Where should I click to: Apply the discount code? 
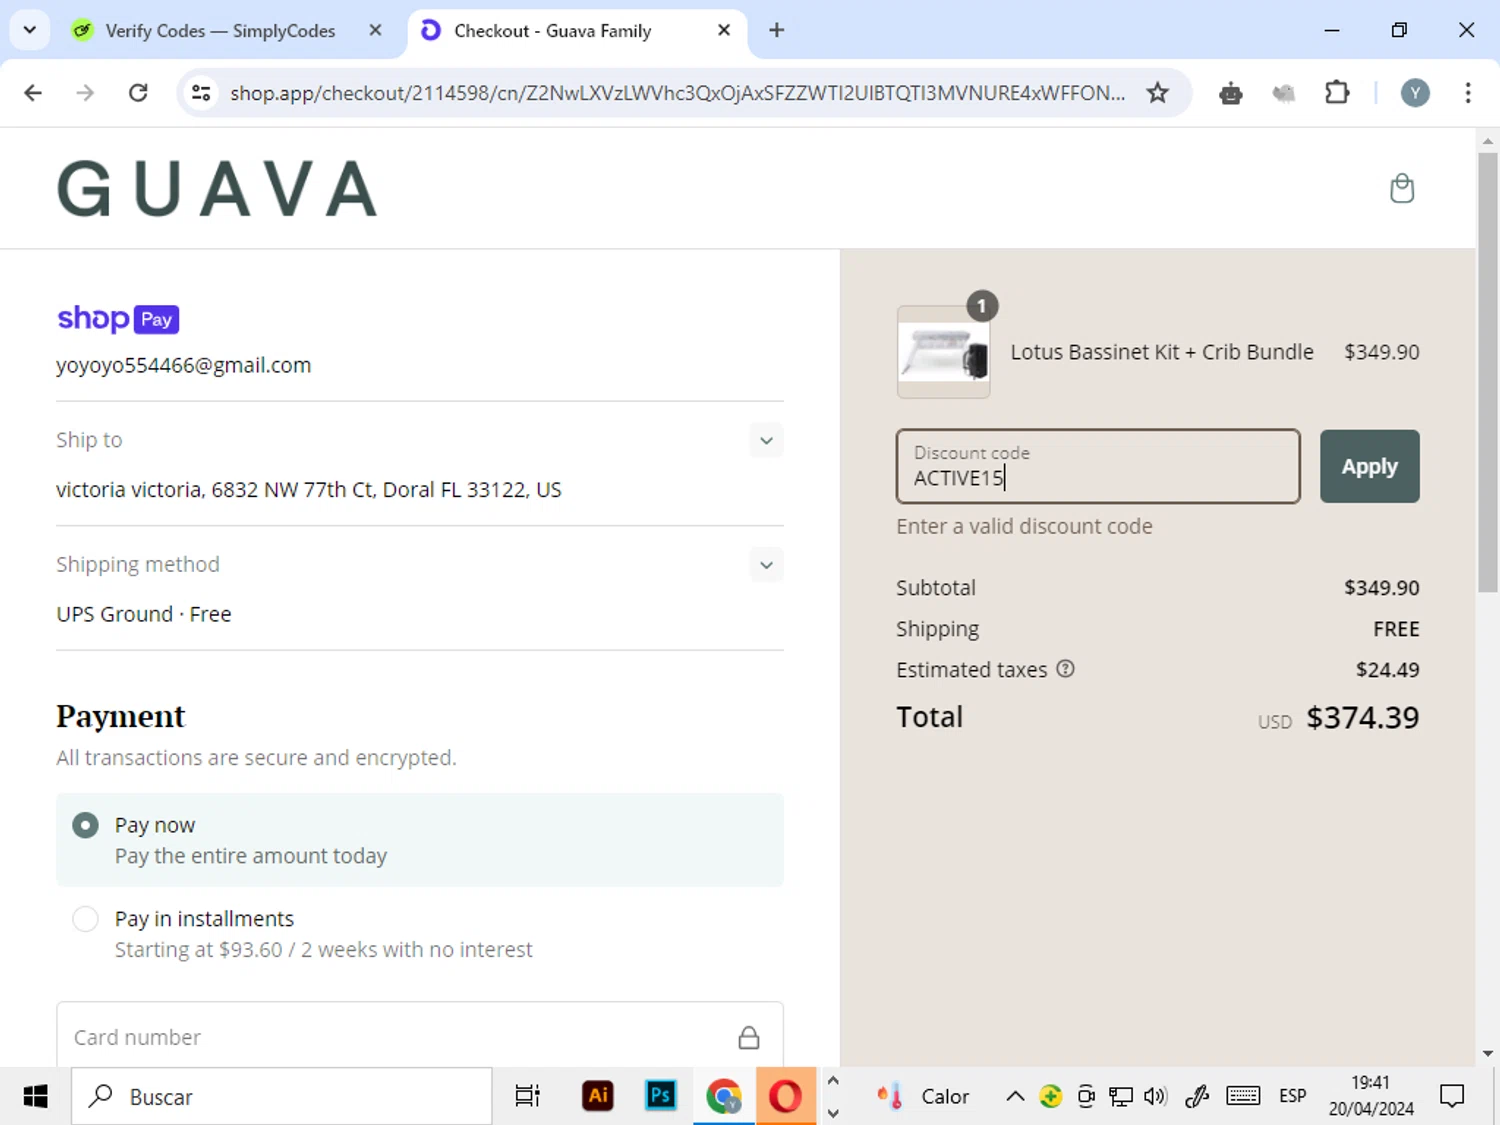[x=1369, y=466]
